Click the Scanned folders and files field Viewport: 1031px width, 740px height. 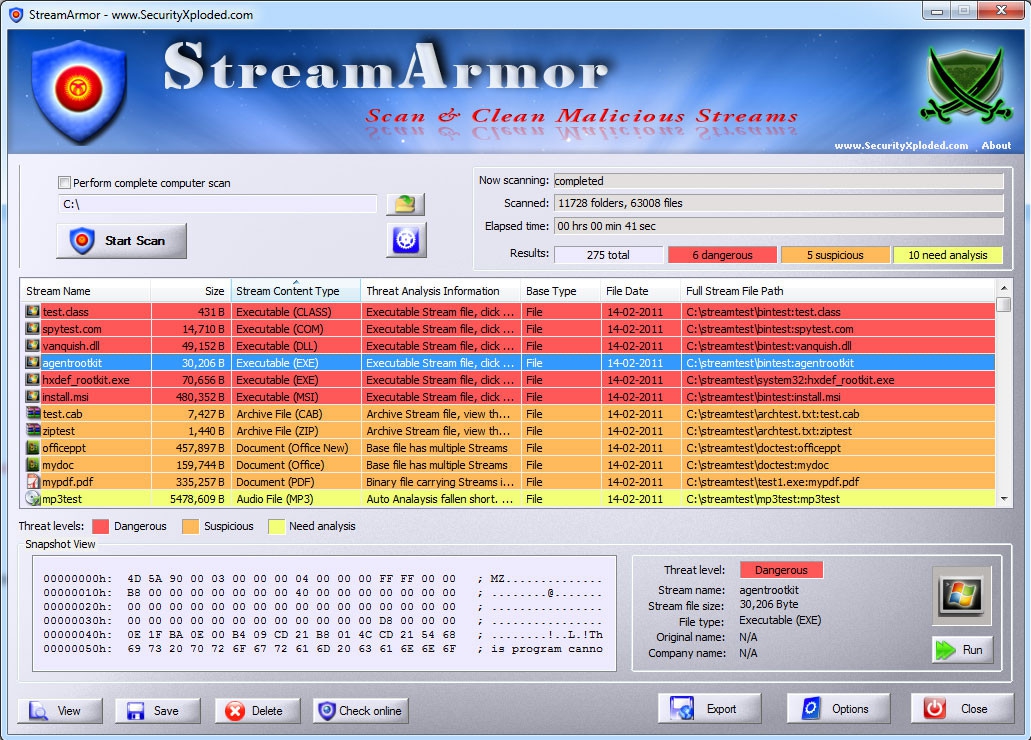pyautogui.click(x=779, y=203)
